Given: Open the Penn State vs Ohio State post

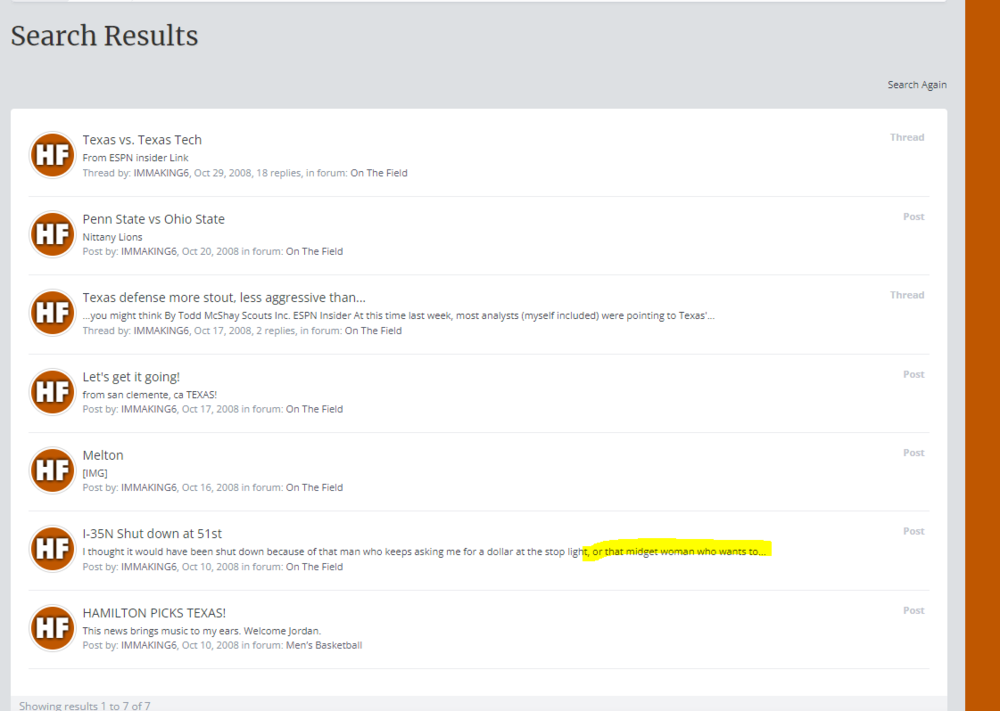Looking at the screenshot, I should tap(153, 219).
